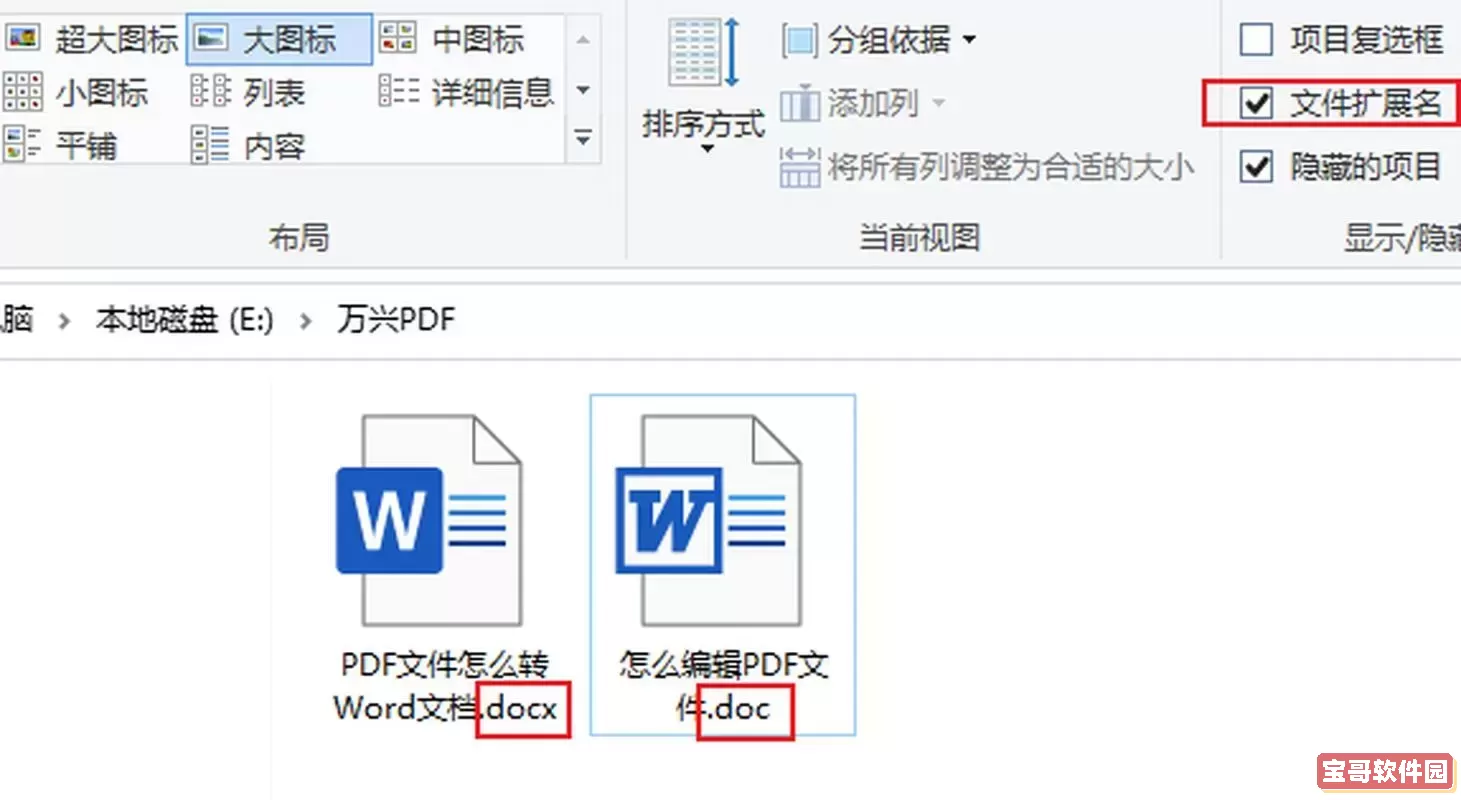Choose the 大图标 layout option

coord(279,40)
